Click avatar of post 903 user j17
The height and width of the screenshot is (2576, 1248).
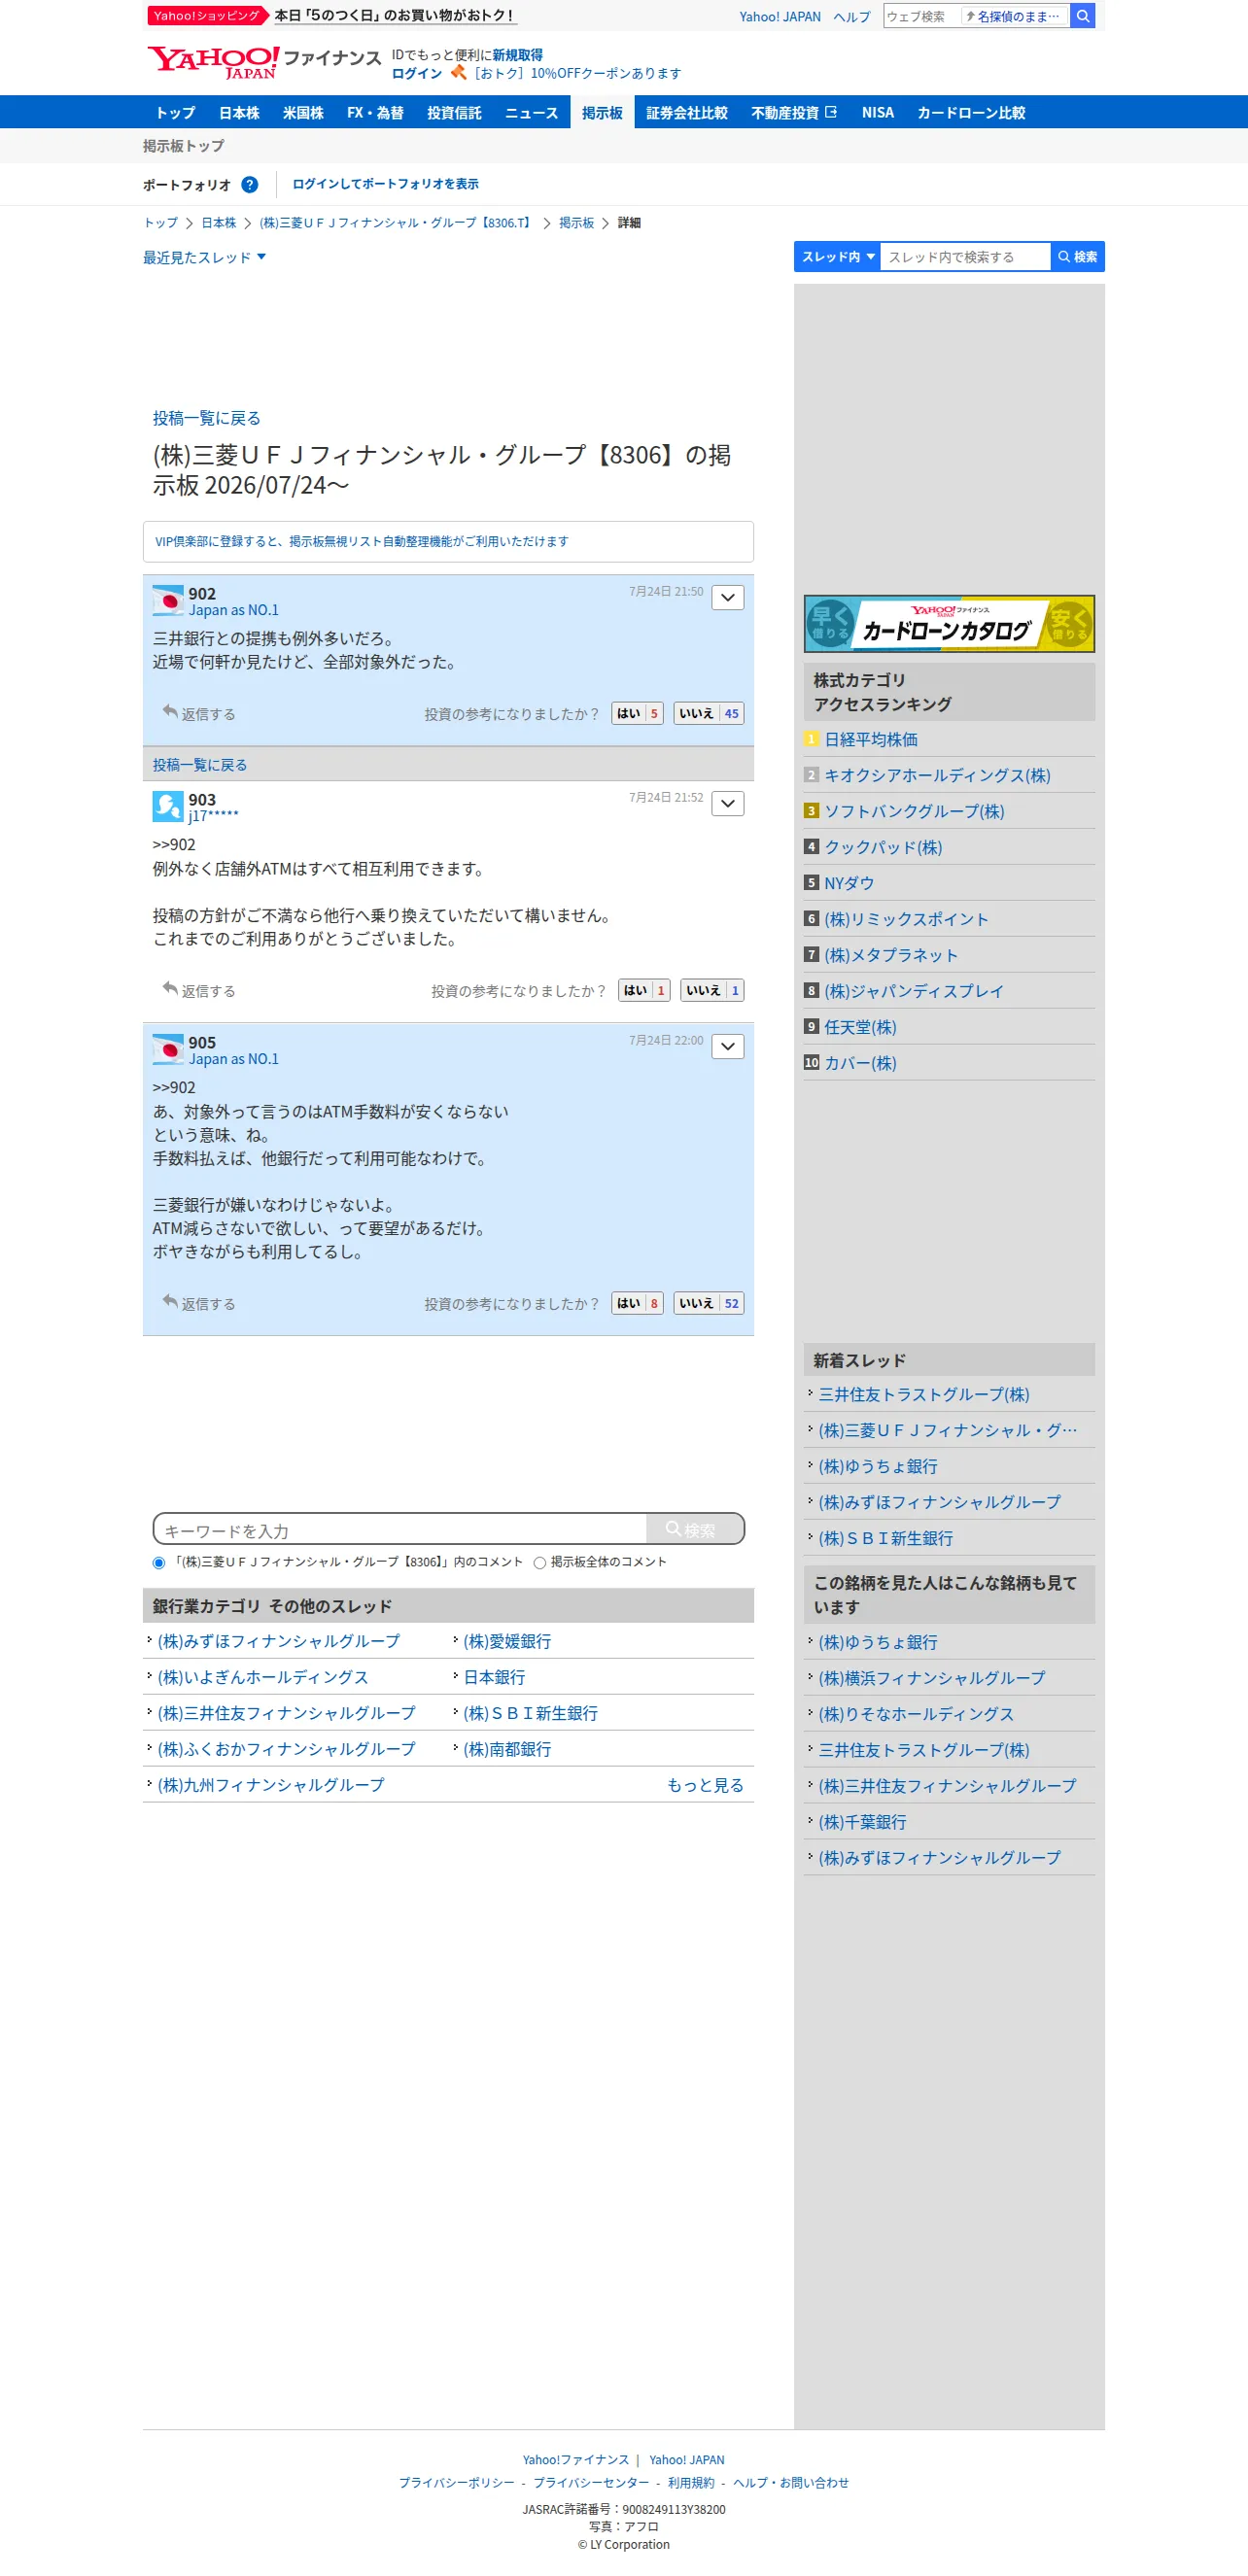point(168,806)
